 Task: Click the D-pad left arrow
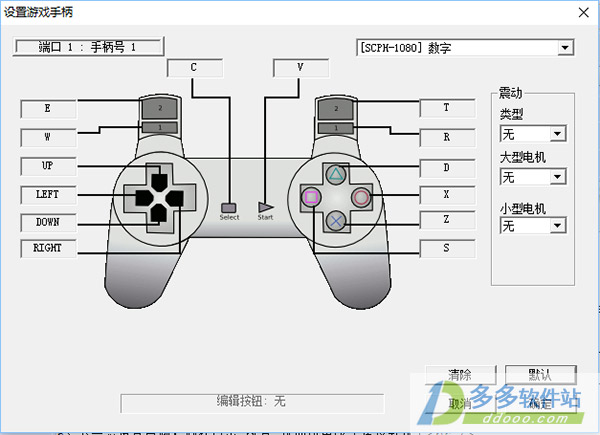point(144,198)
